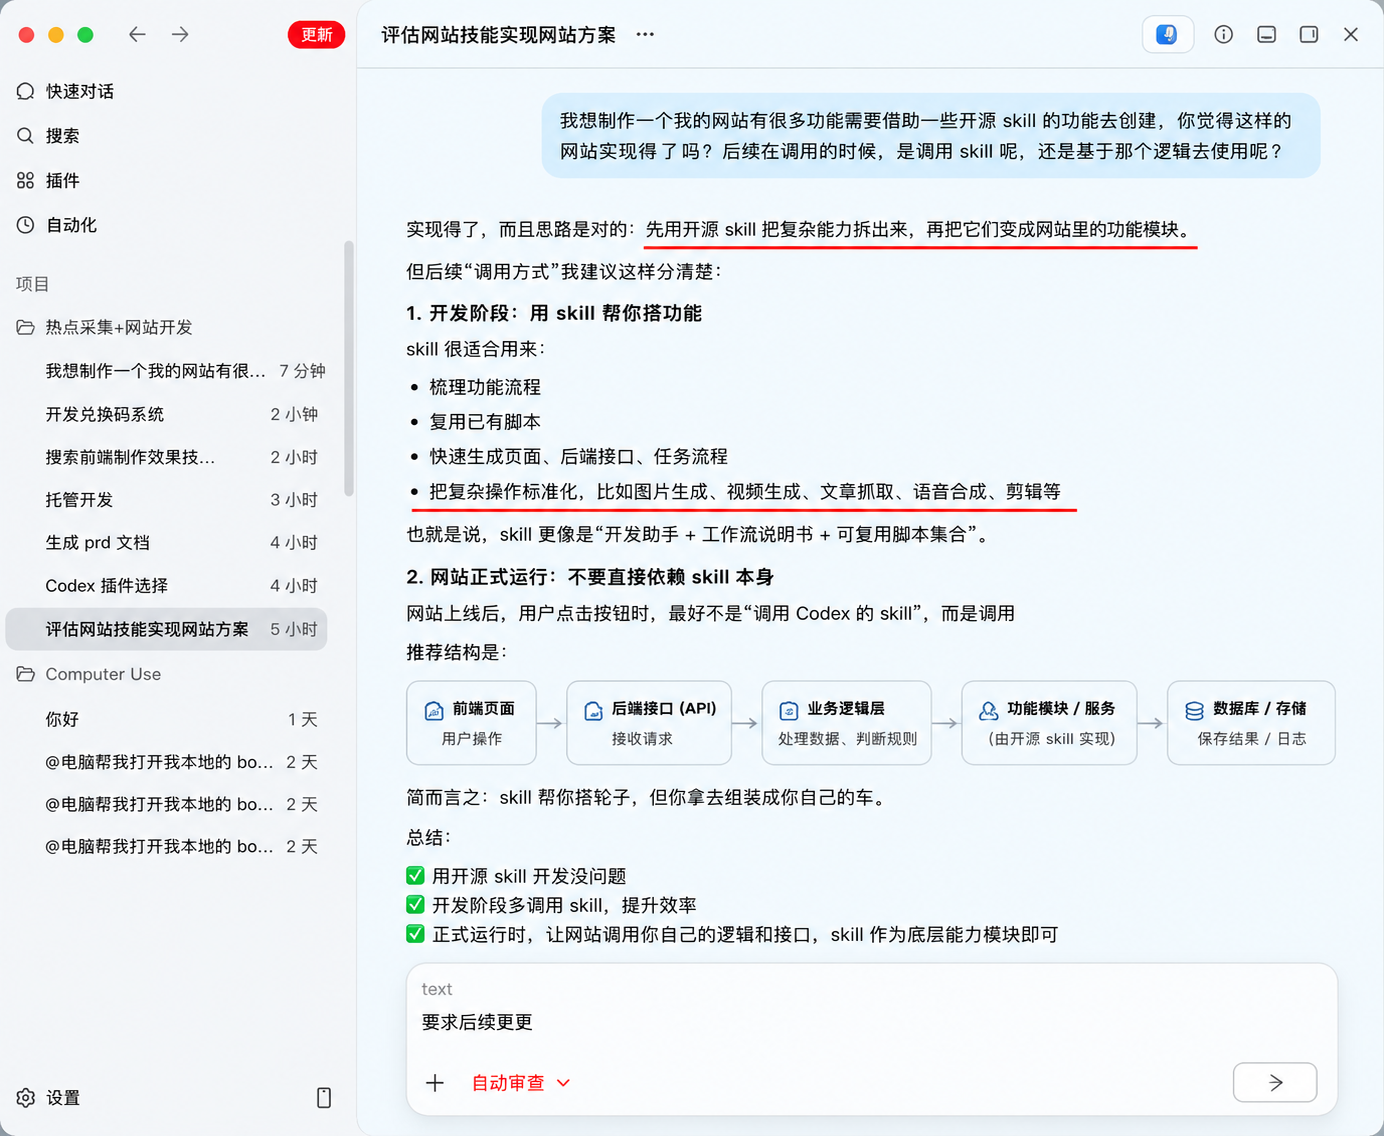
Task: Collapse the Computer Use project folder
Action: click(x=26, y=674)
